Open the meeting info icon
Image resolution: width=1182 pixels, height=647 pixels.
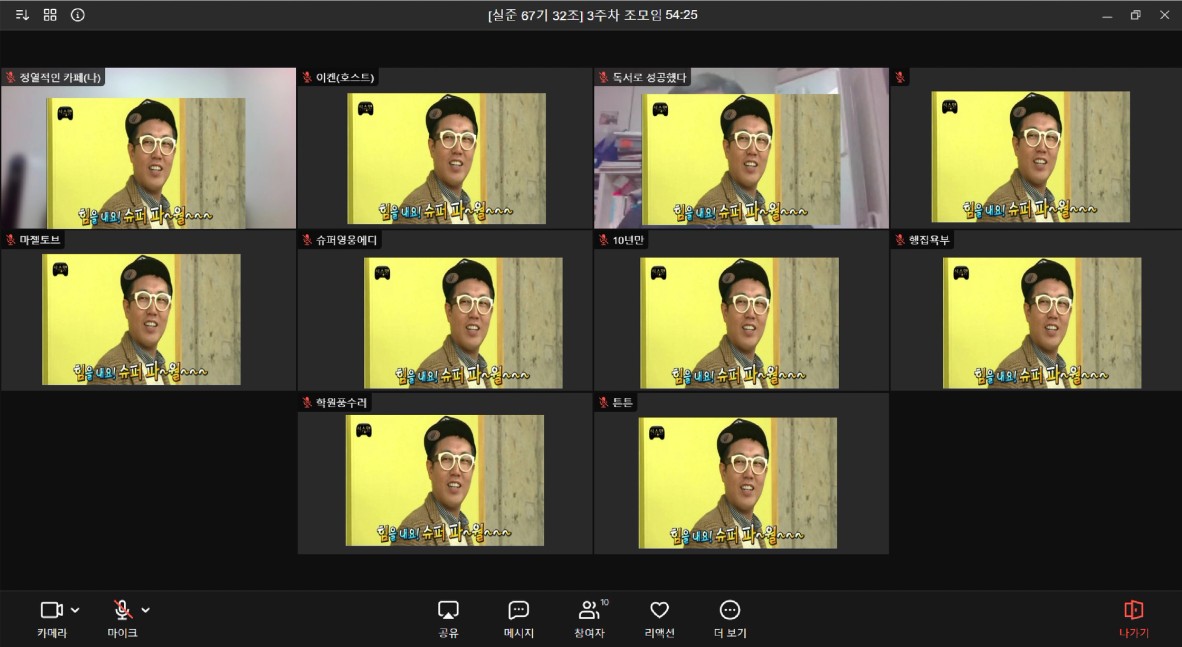78,15
